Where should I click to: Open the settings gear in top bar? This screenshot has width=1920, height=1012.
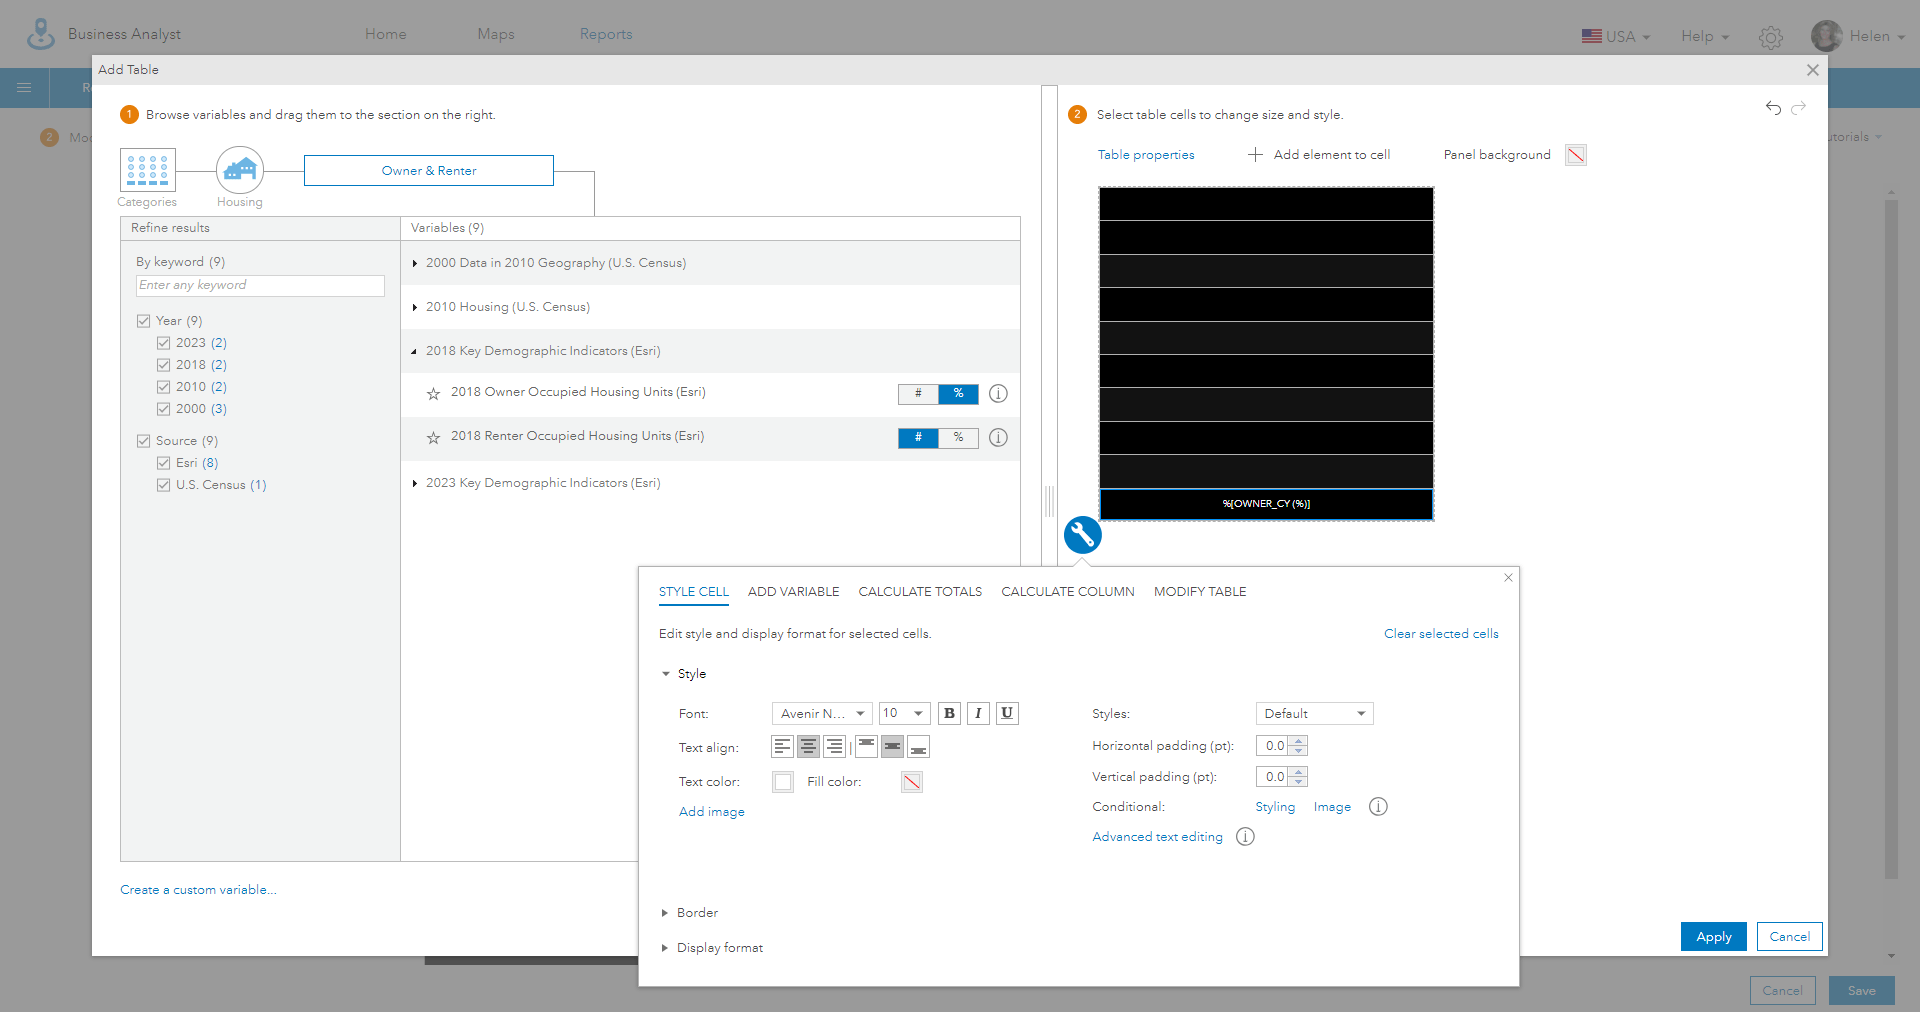[1771, 38]
